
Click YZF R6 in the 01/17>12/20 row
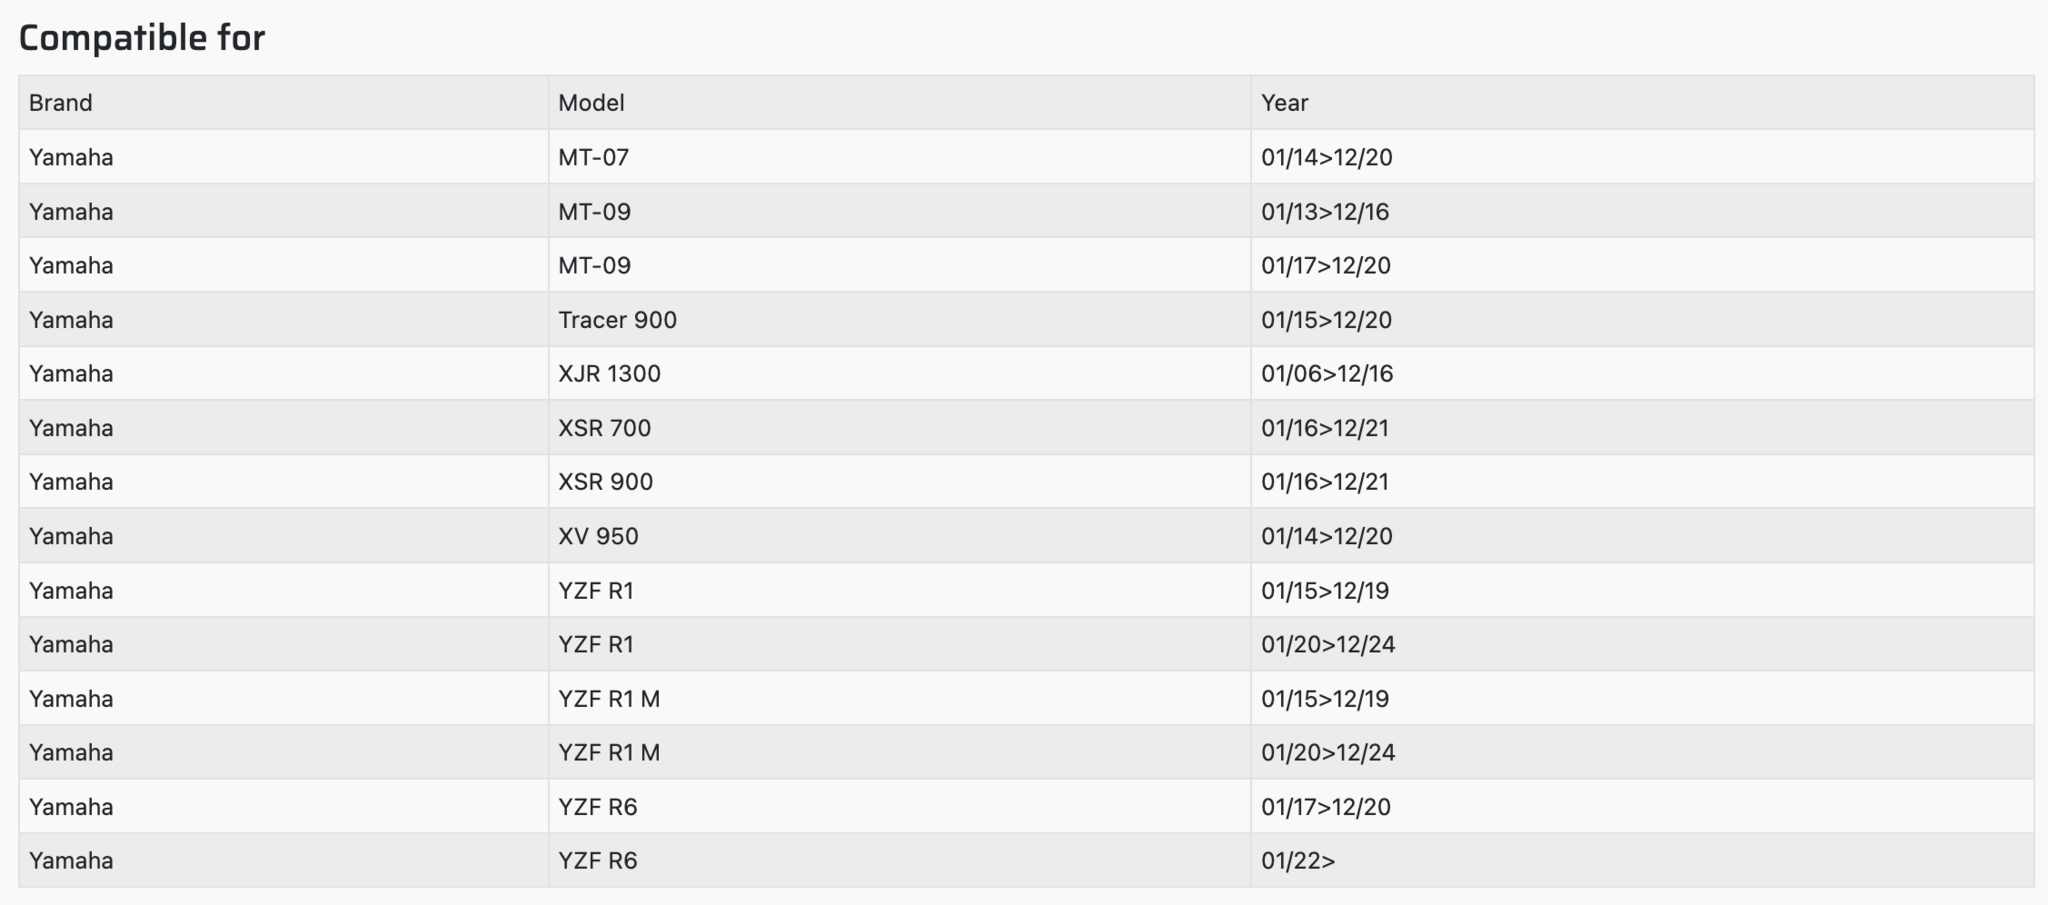[x=597, y=807]
